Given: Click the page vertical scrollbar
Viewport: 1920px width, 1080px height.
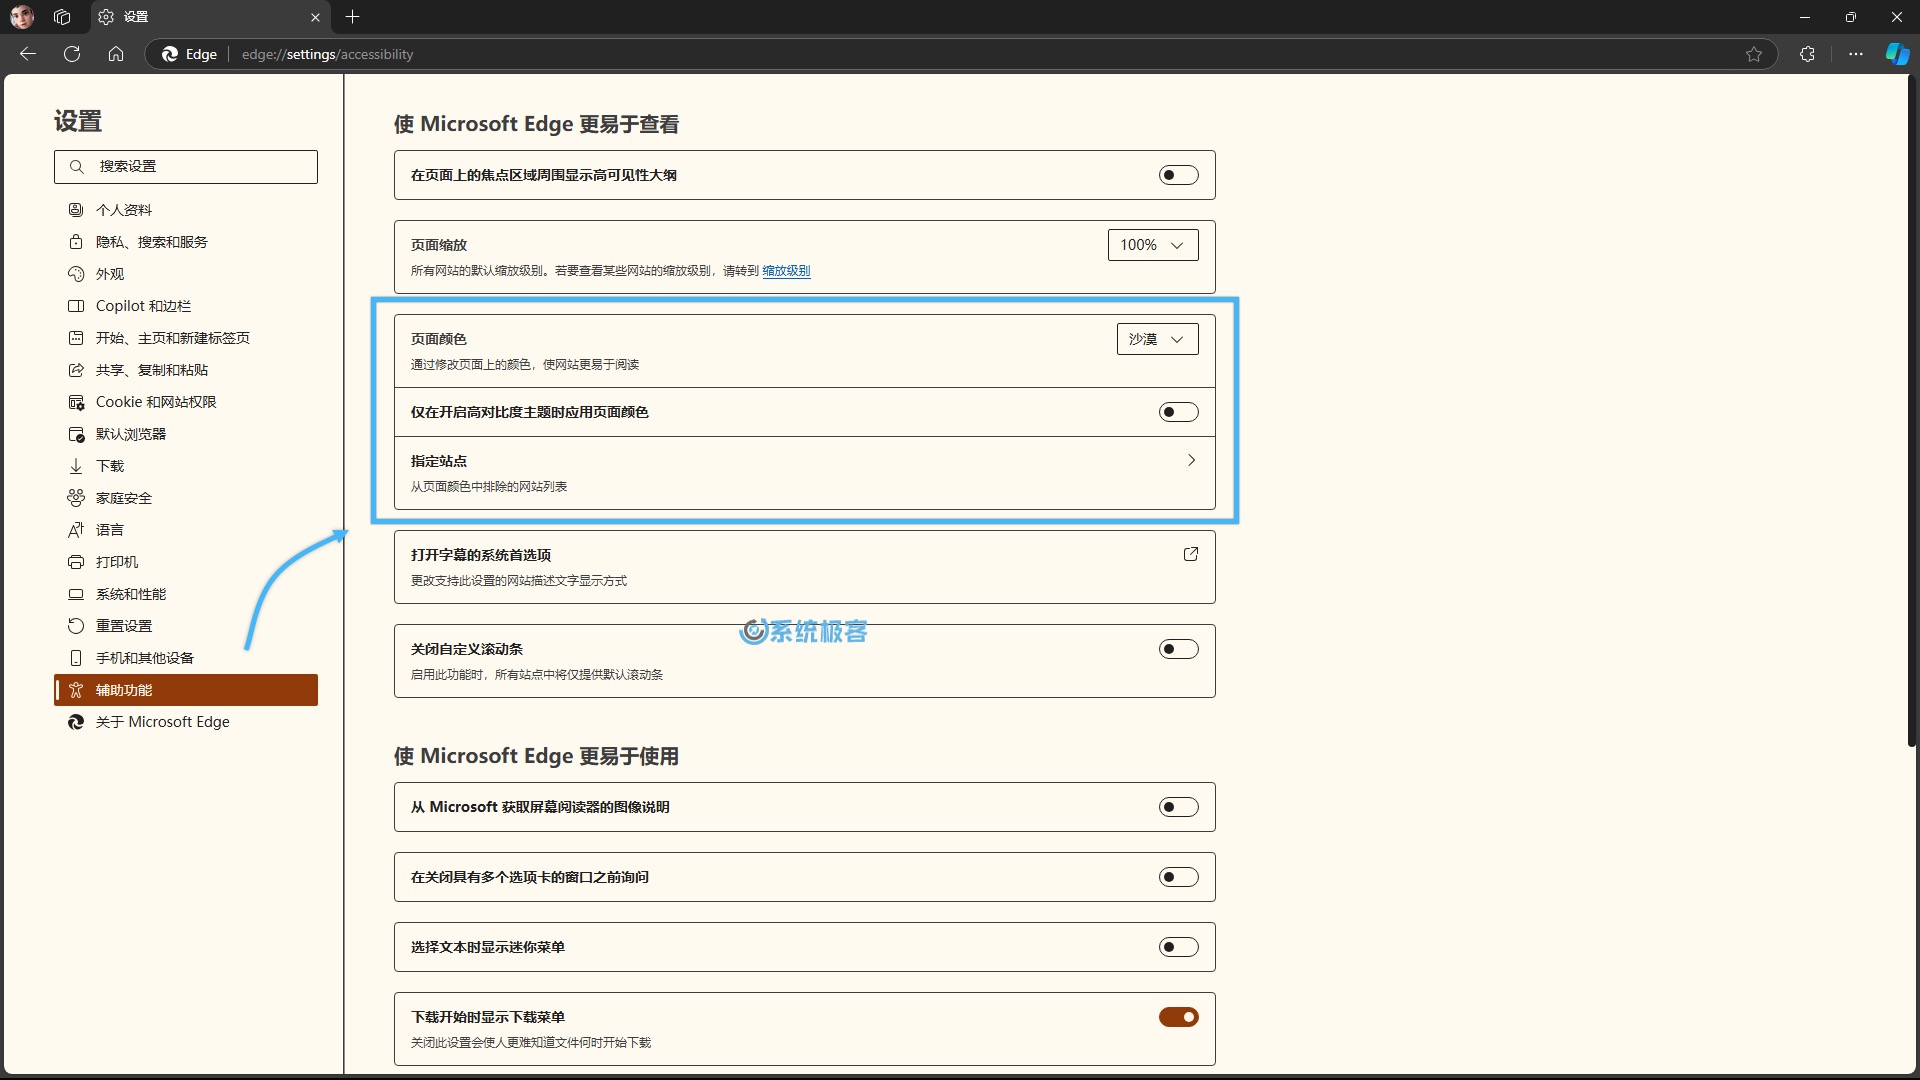Looking at the screenshot, I should pyautogui.click(x=1911, y=410).
